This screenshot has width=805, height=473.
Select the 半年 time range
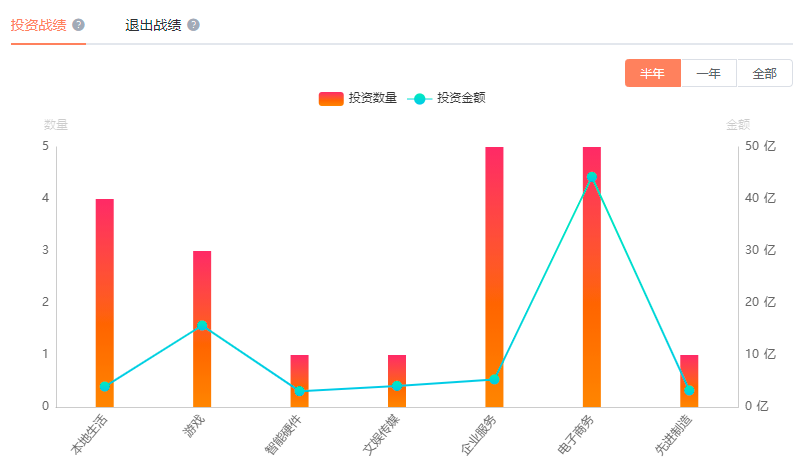[x=652, y=74]
